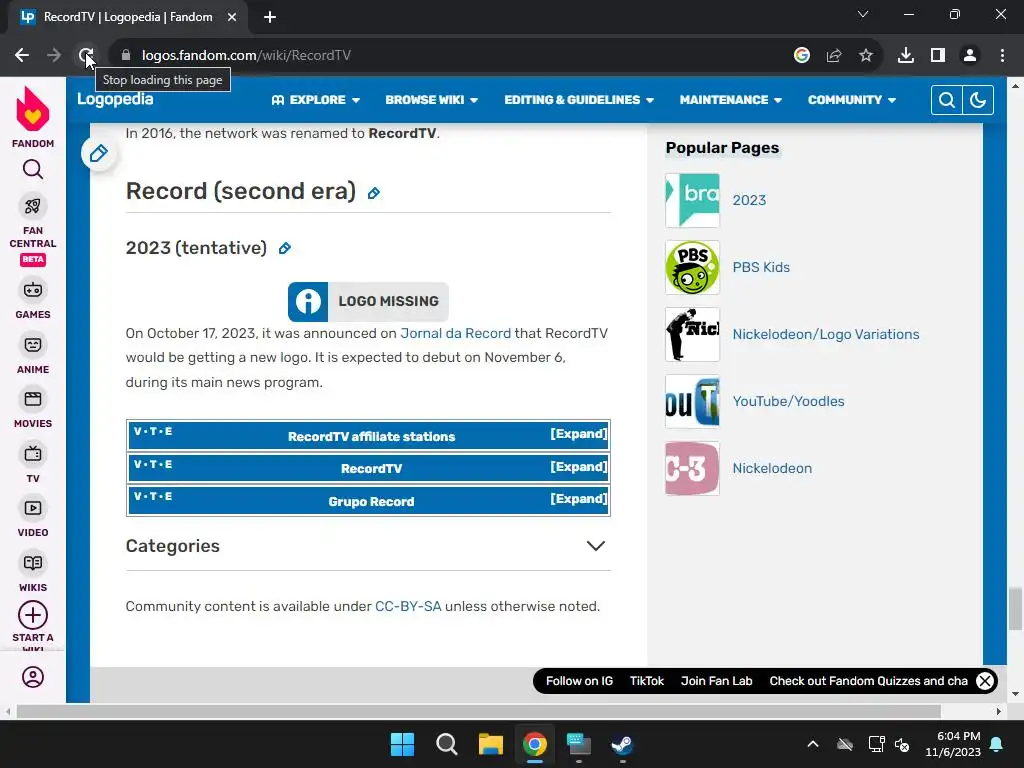Open the Community dropdown
This screenshot has height=768, width=1024.
(852, 100)
